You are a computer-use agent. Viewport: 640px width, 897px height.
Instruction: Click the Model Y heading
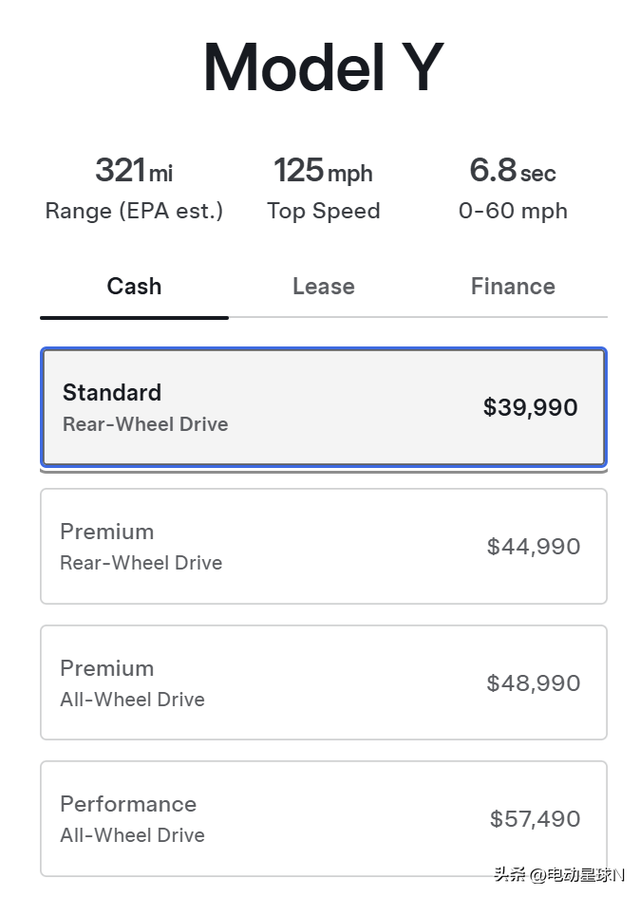pyautogui.click(x=323, y=68)
